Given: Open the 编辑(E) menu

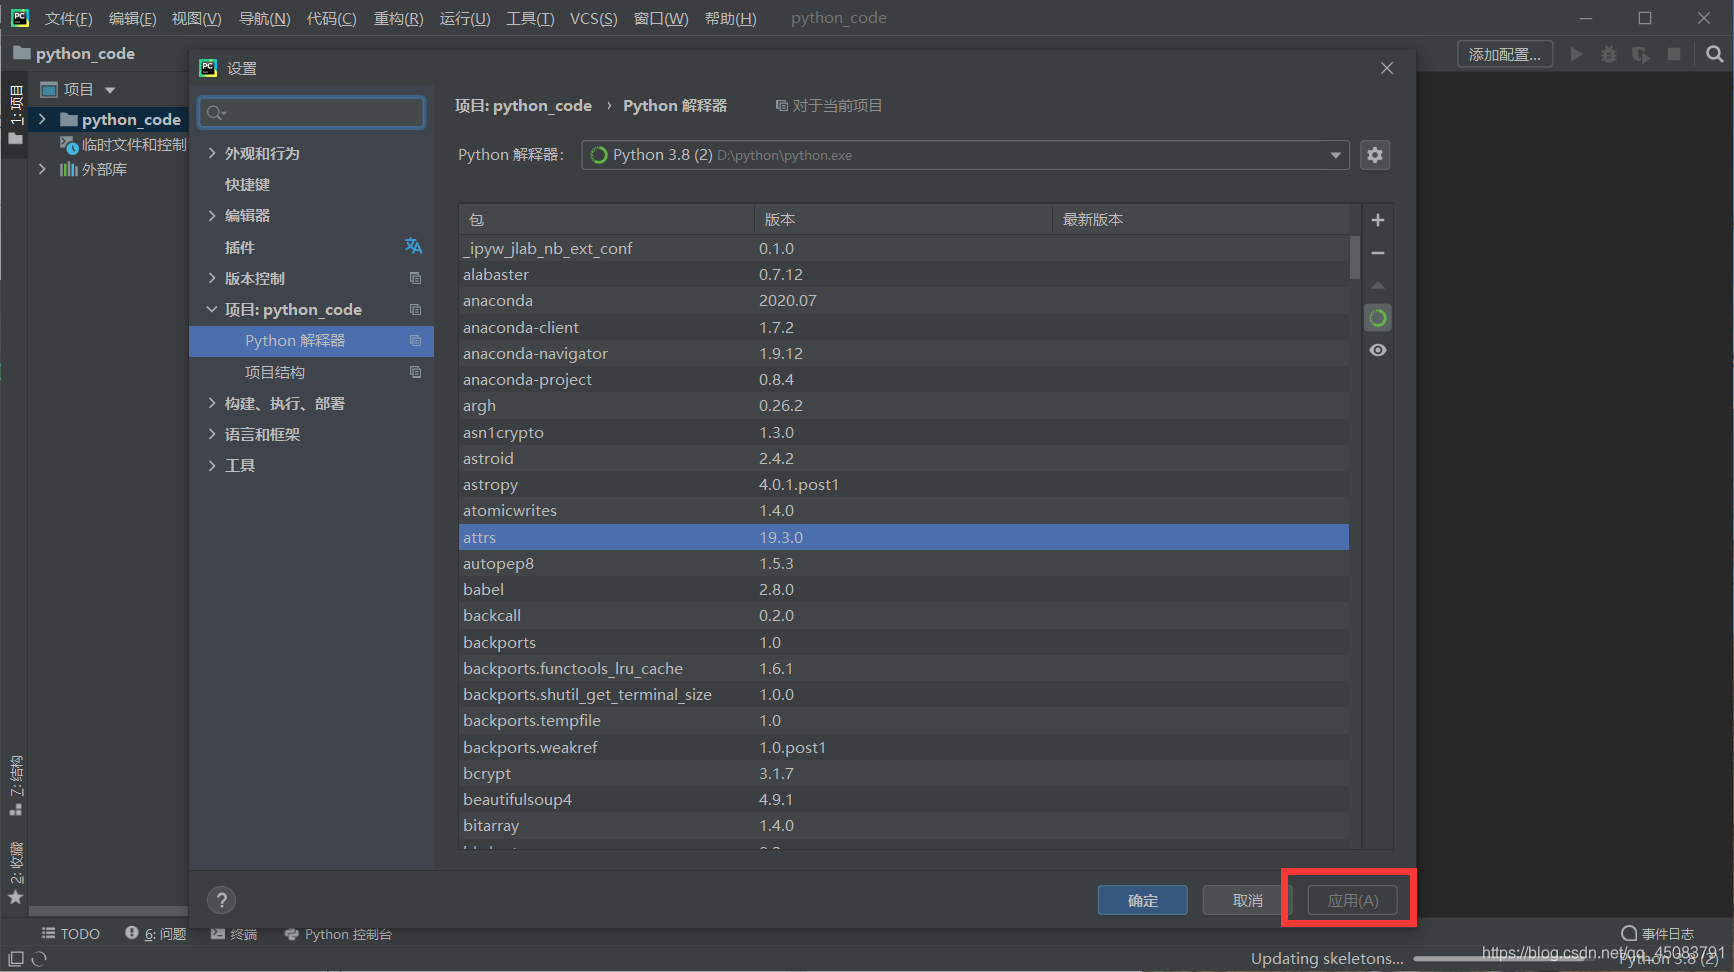Looking at the screenshot, I should (x=132, y=18).
